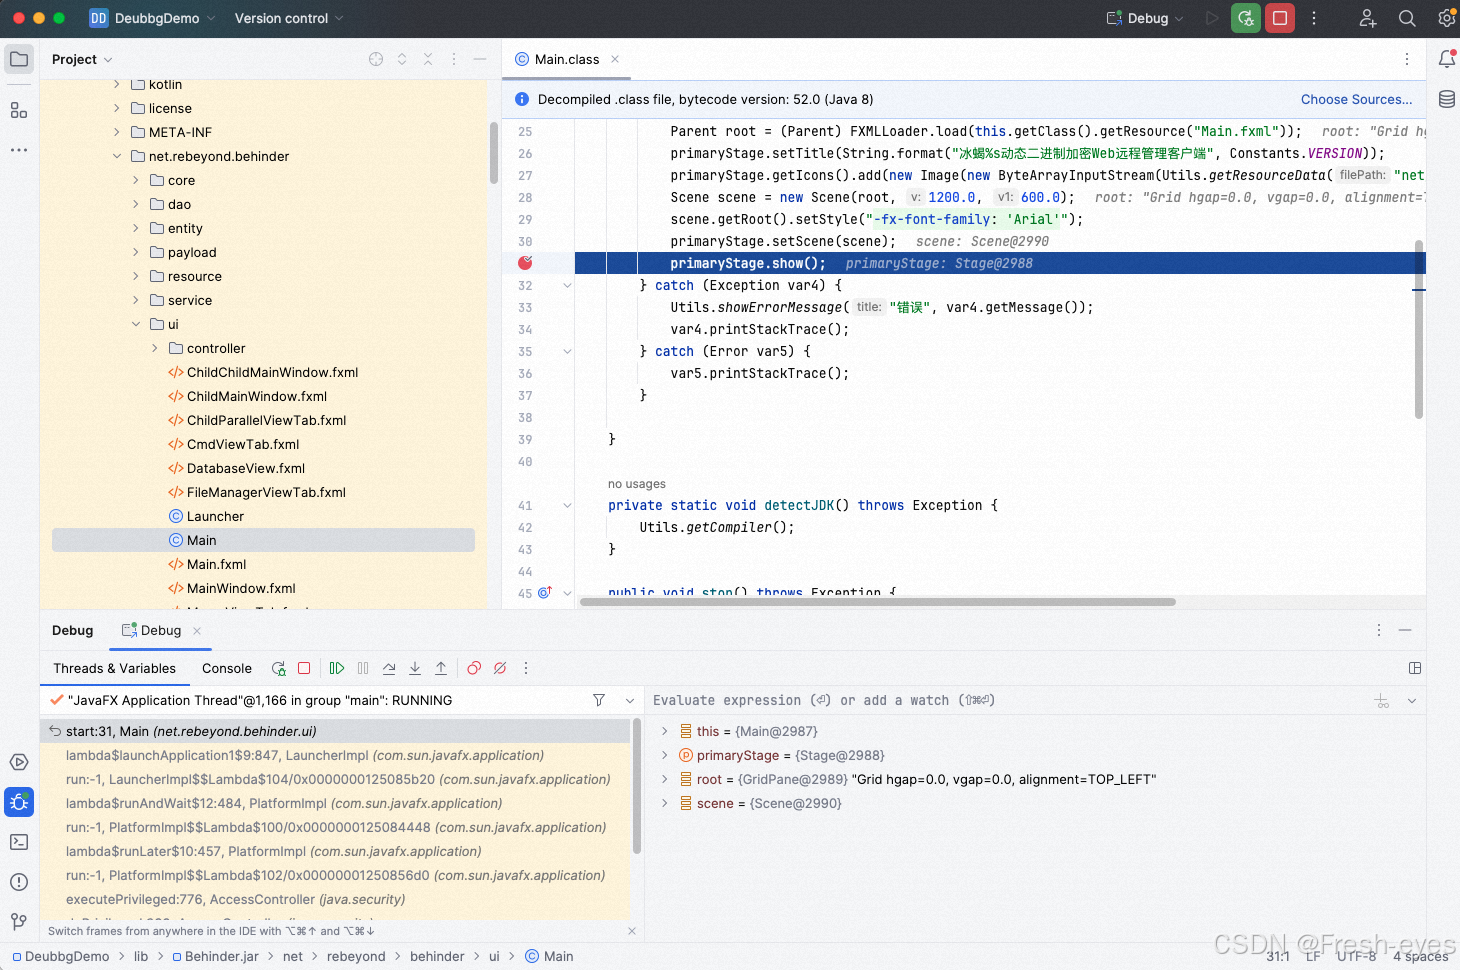Viewport: 1460px width, 970px height.
Task: Switch to the Console tab
Action: (226, 668)
